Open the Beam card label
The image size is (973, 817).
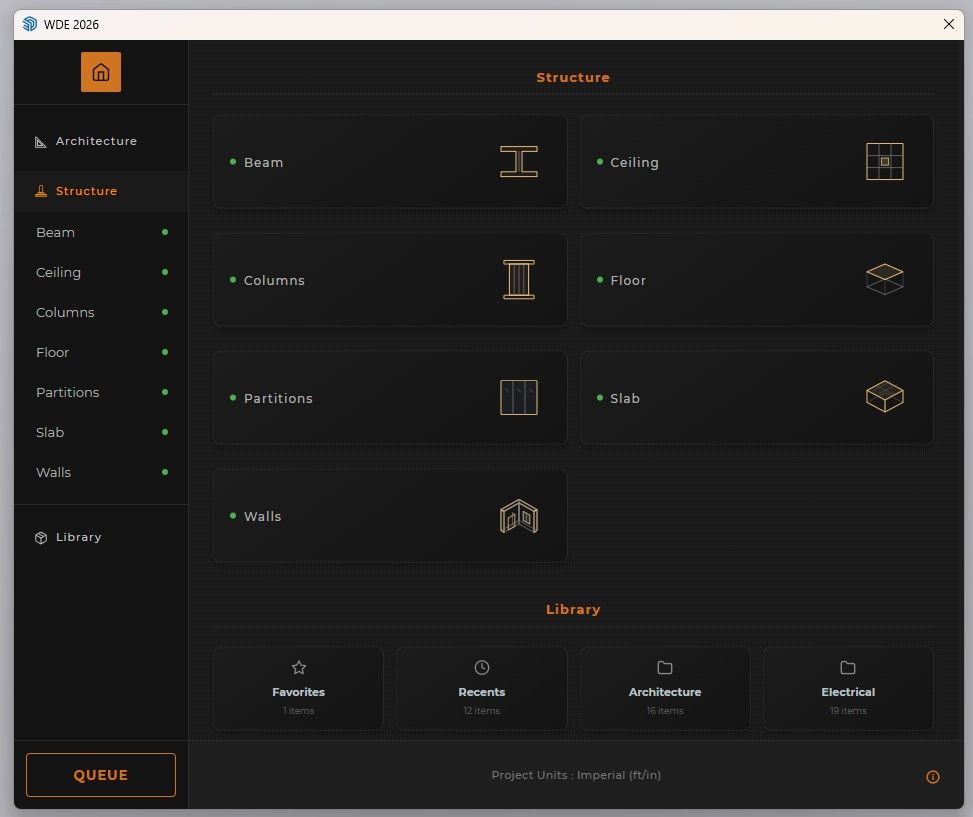[263, 162]
